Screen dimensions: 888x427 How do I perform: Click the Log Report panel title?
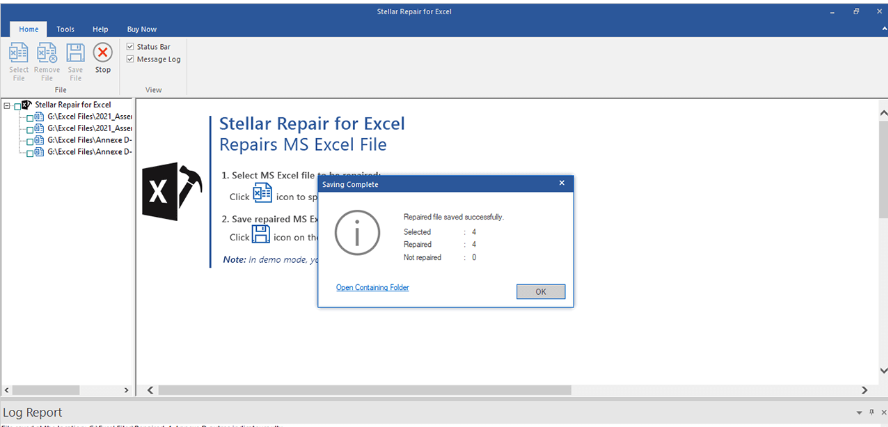click(x=32, y=412)
